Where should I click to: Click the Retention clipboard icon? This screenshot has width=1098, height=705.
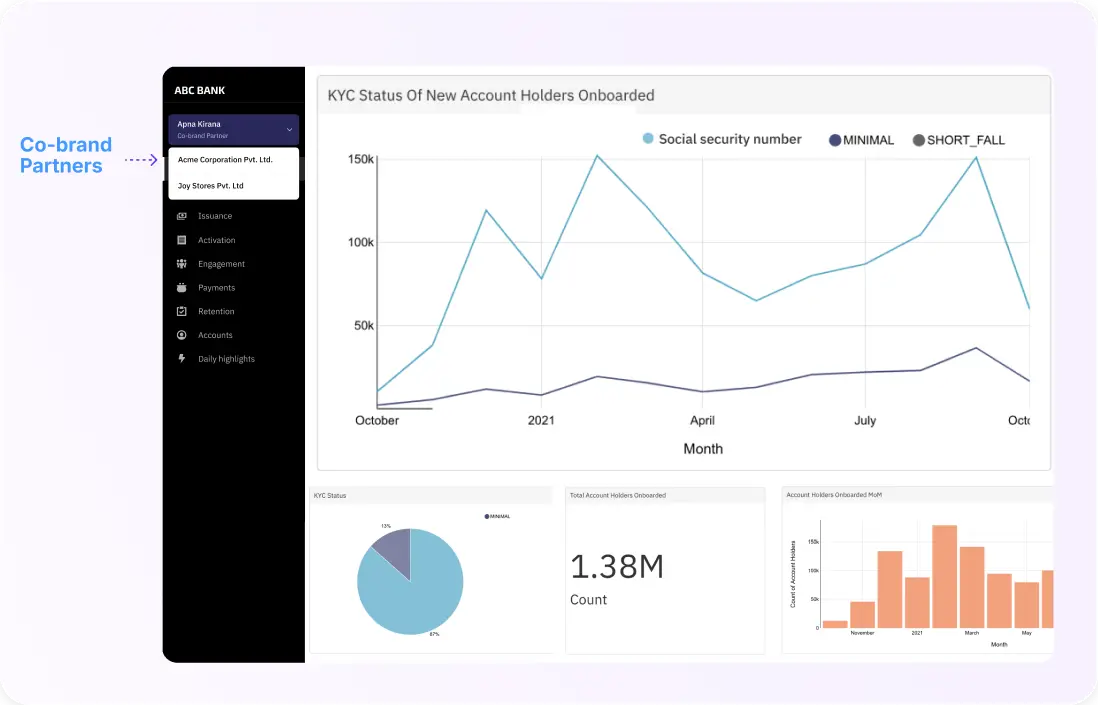tap(181, 312)
